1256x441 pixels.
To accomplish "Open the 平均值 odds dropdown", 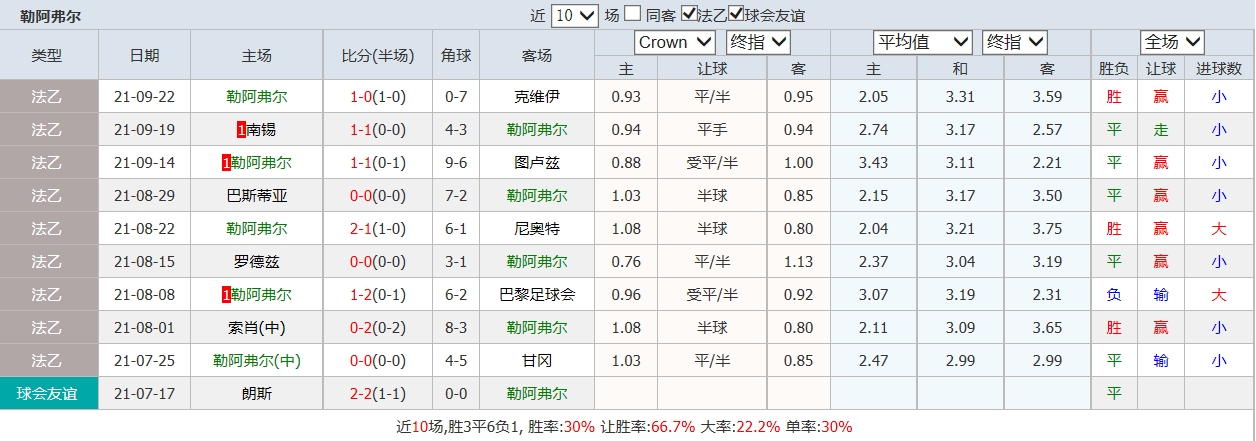I will (923, 42).
